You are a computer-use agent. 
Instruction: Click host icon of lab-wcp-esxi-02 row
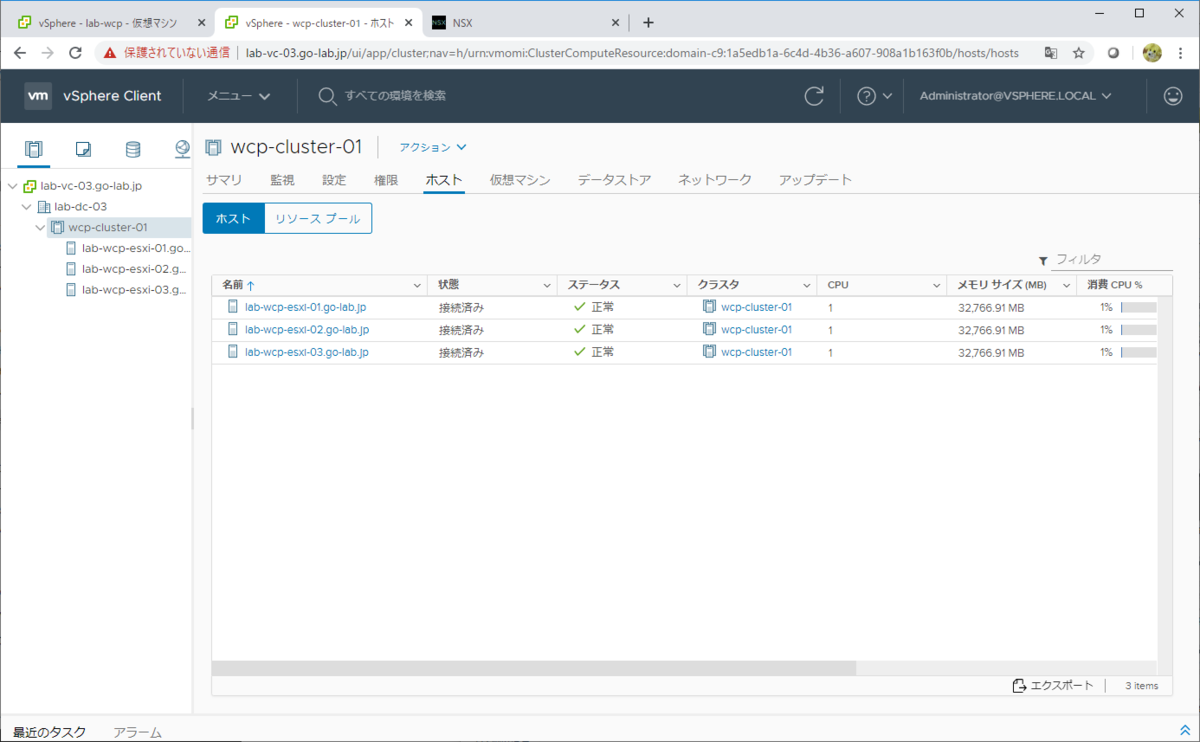pos(233,329)
